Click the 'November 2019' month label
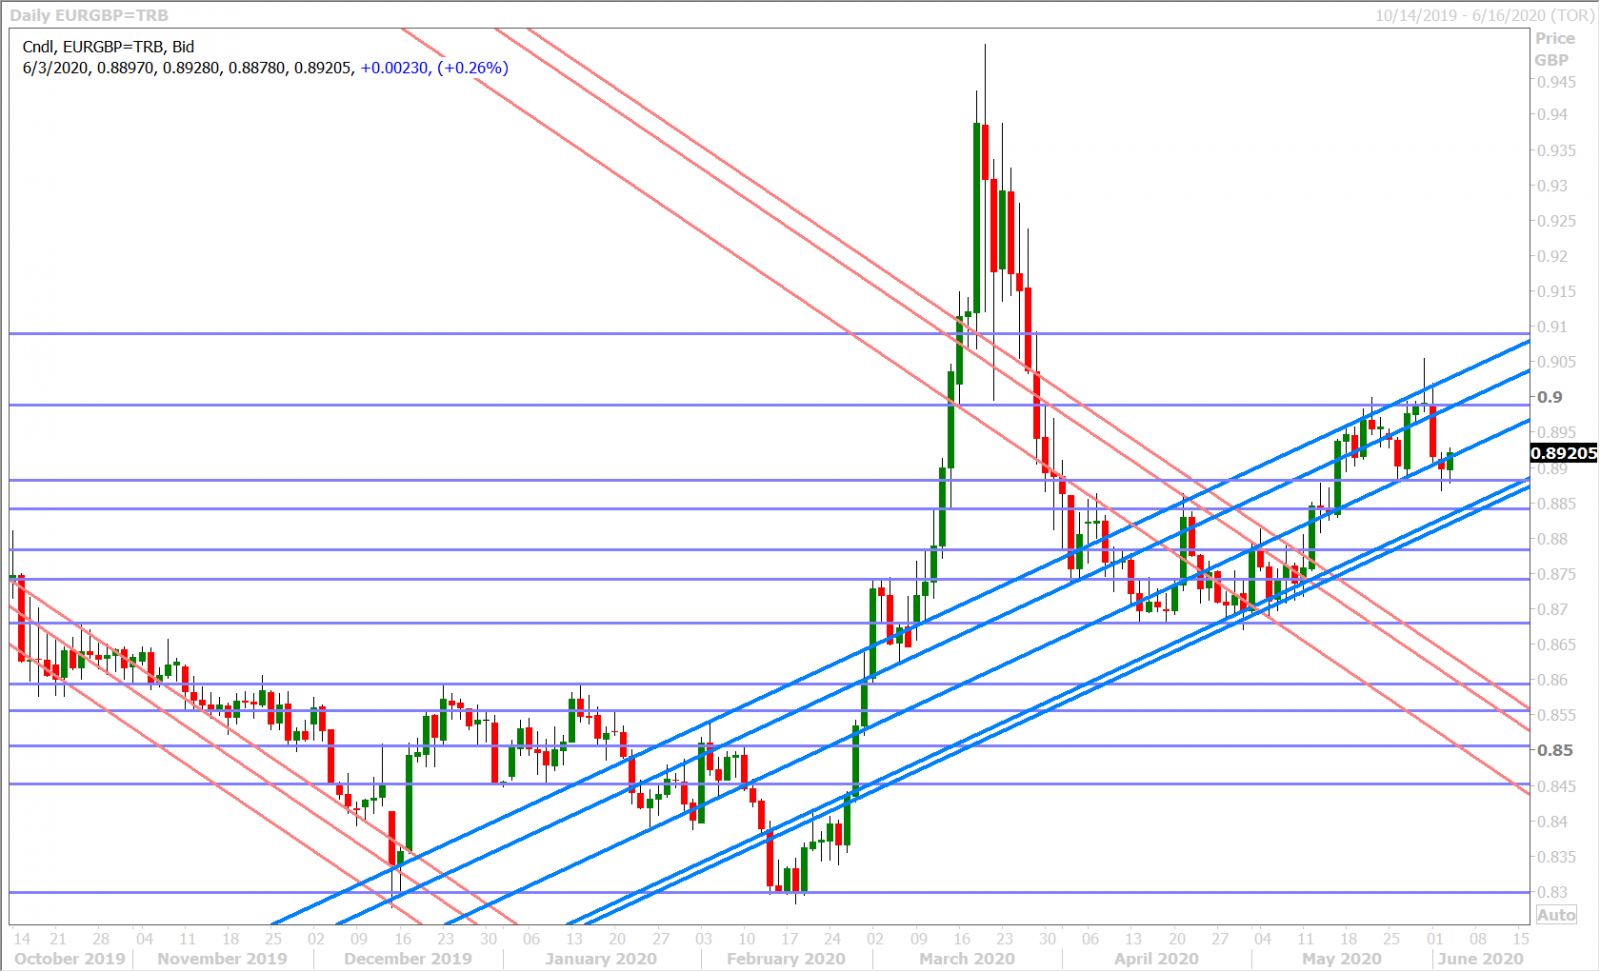This screenshot has height=972, width=1600. coord(222,959)
